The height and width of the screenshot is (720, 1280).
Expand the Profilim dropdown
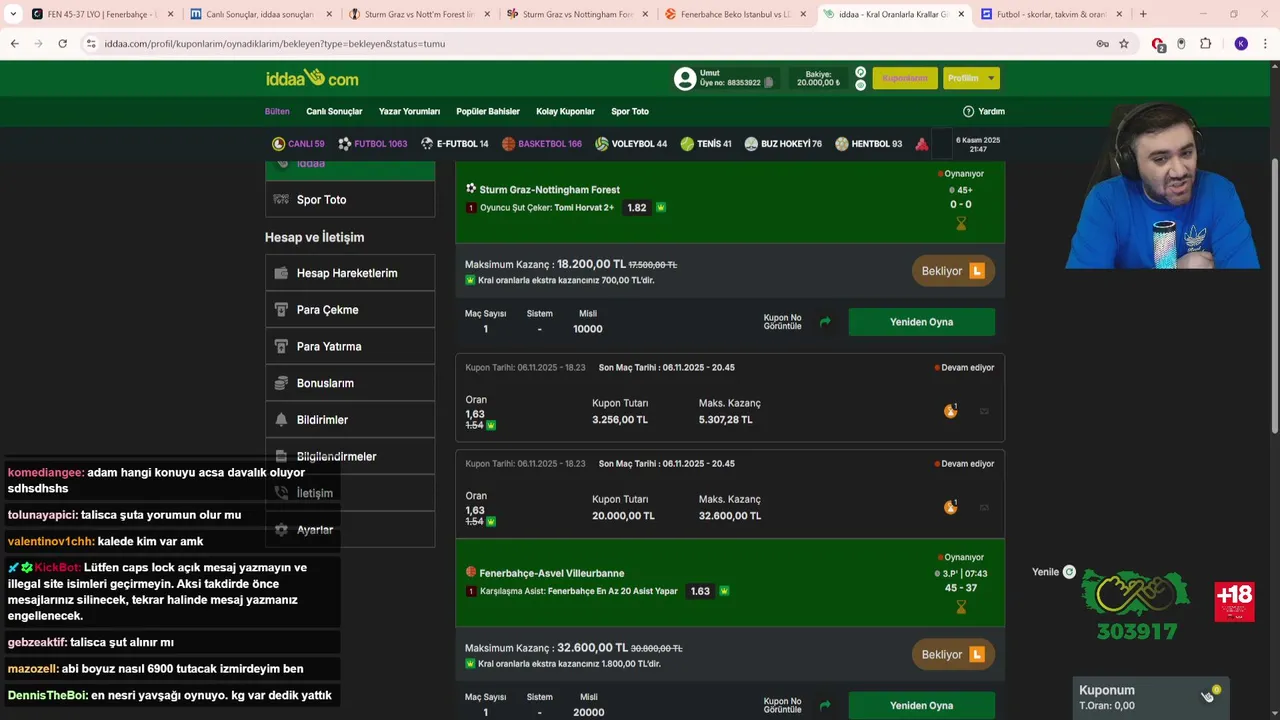pos(971,78)
